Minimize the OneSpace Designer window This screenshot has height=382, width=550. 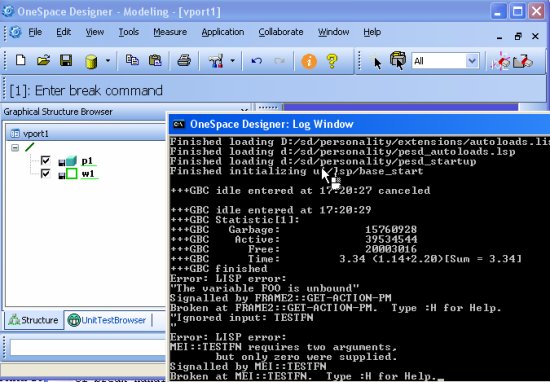(x=498, y=12)
